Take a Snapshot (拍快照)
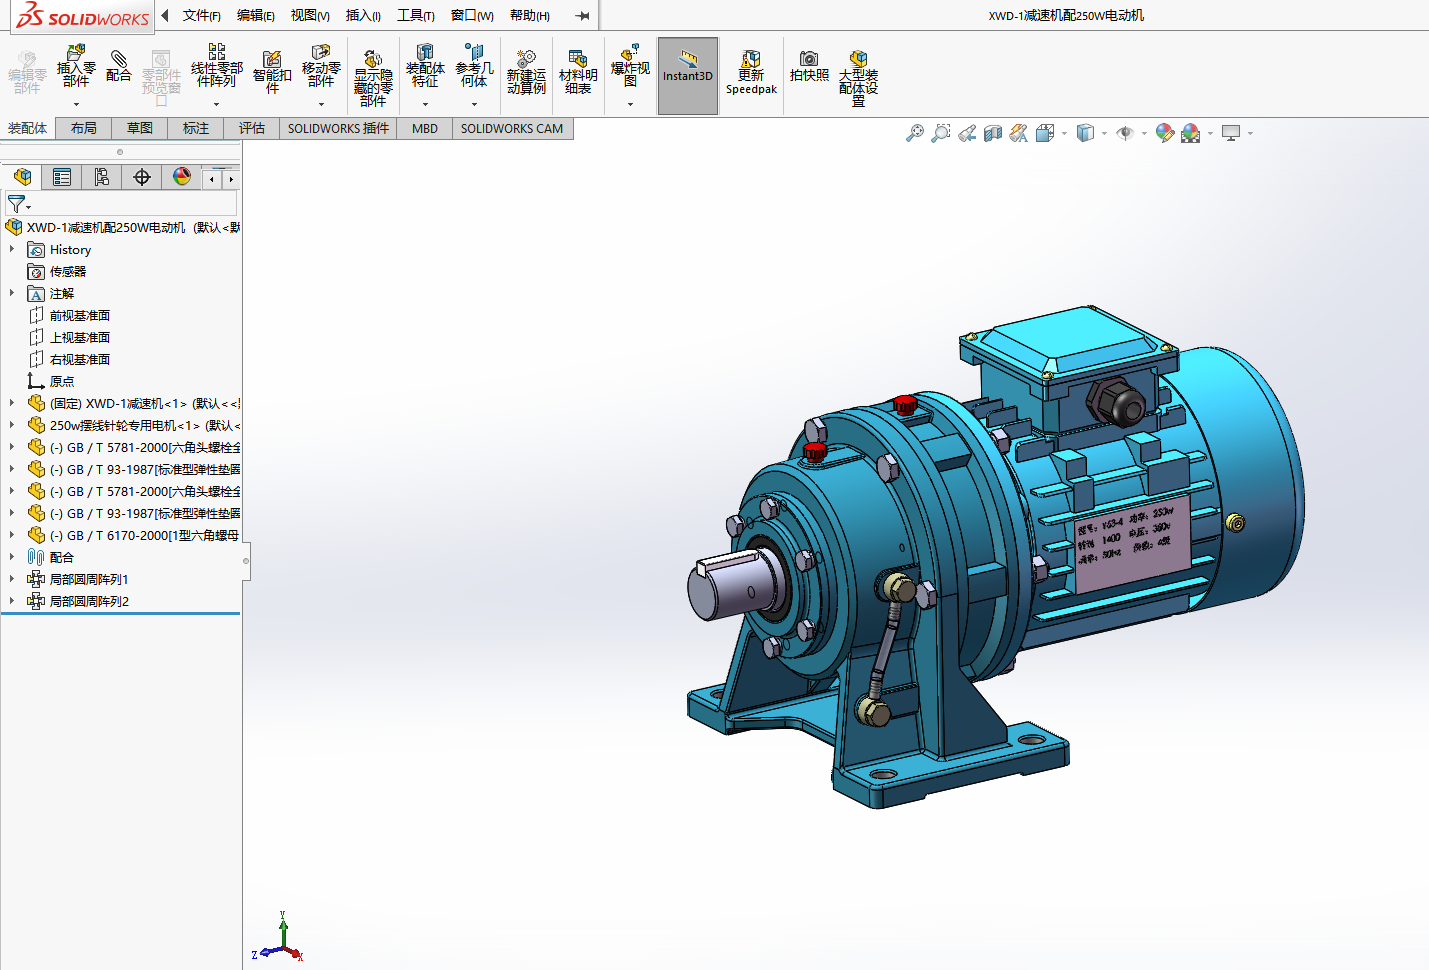 coord(809,66)
